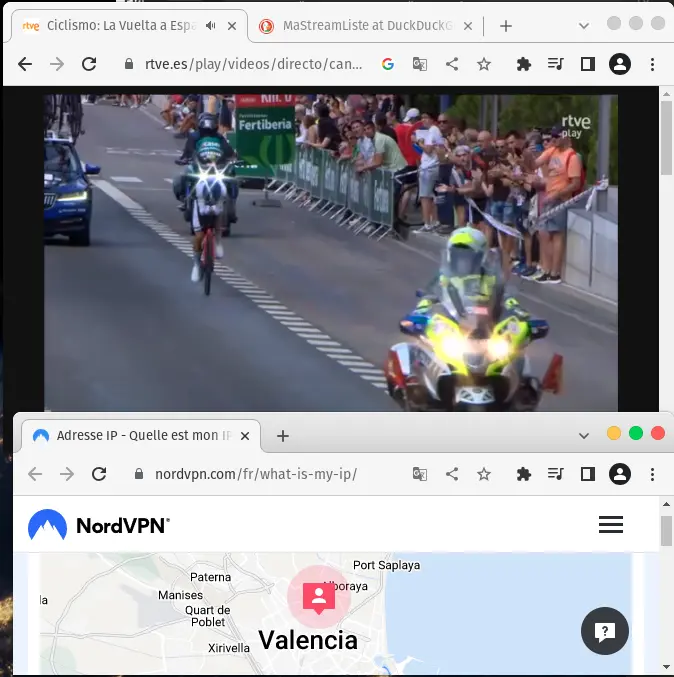Viewport: 674px width, 677px height.
Task: Bookmark the NordVPN page with star icon
Action: (x=484, y=474)
